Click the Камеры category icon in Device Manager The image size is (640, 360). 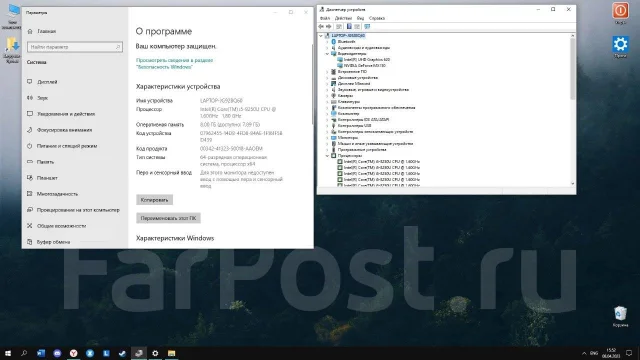(333, 96)
